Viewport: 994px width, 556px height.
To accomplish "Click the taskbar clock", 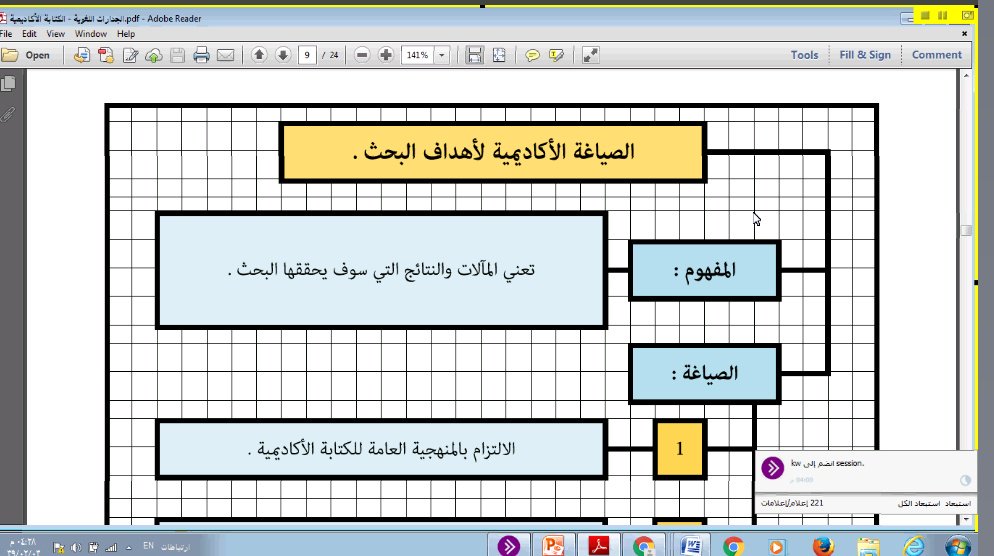I will 23,547.
